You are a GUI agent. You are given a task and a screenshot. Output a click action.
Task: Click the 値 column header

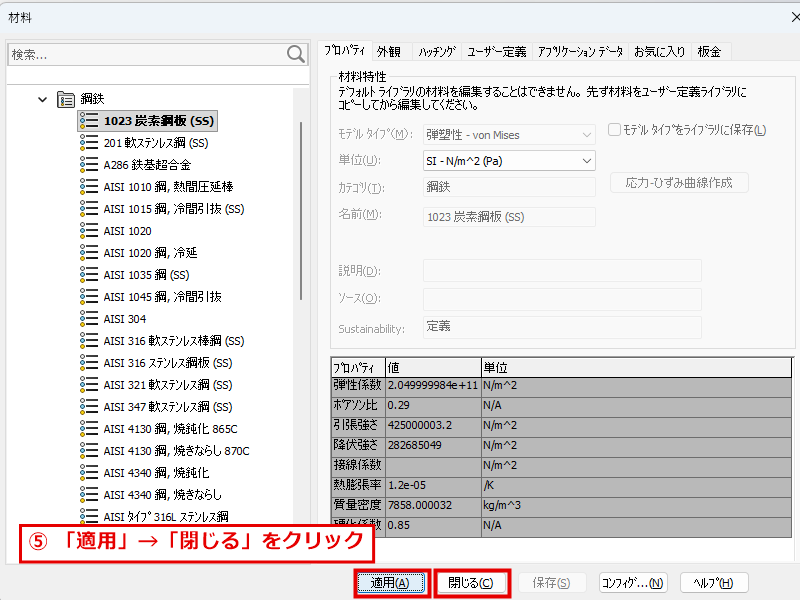[433, 367]
